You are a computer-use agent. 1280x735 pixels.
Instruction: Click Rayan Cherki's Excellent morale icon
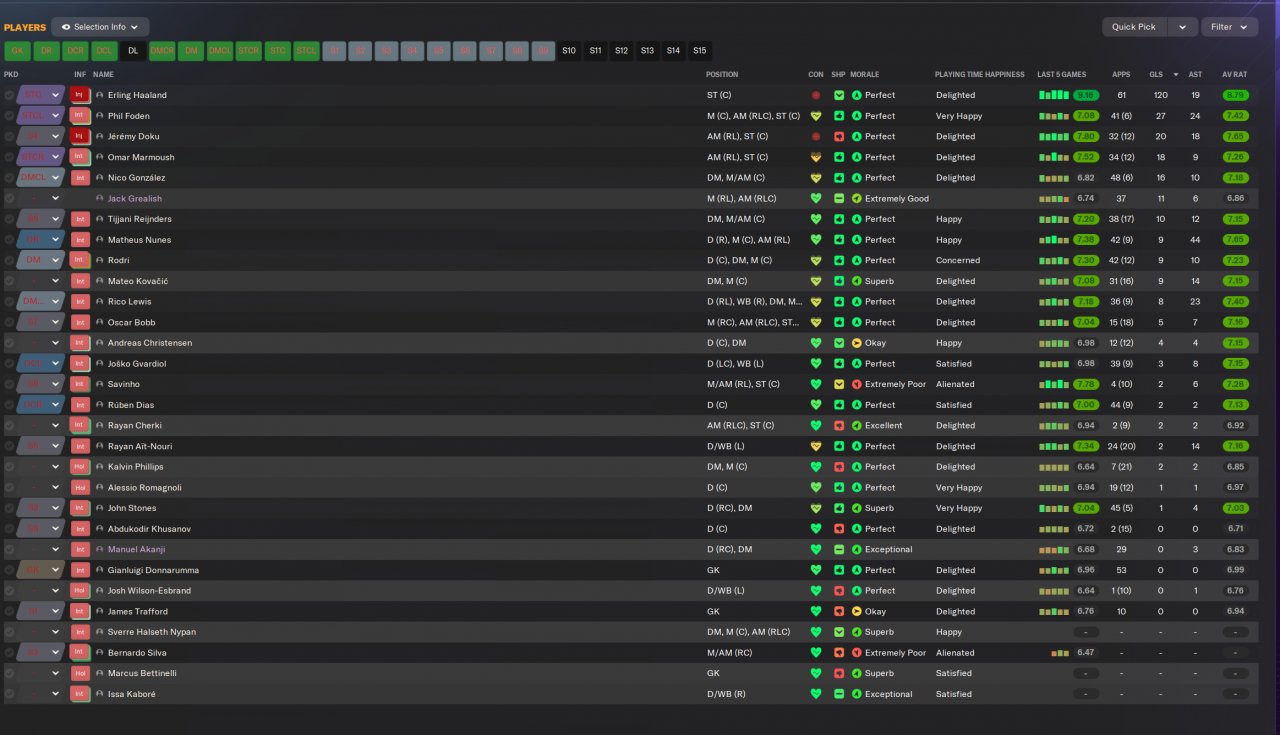(856, 425)
